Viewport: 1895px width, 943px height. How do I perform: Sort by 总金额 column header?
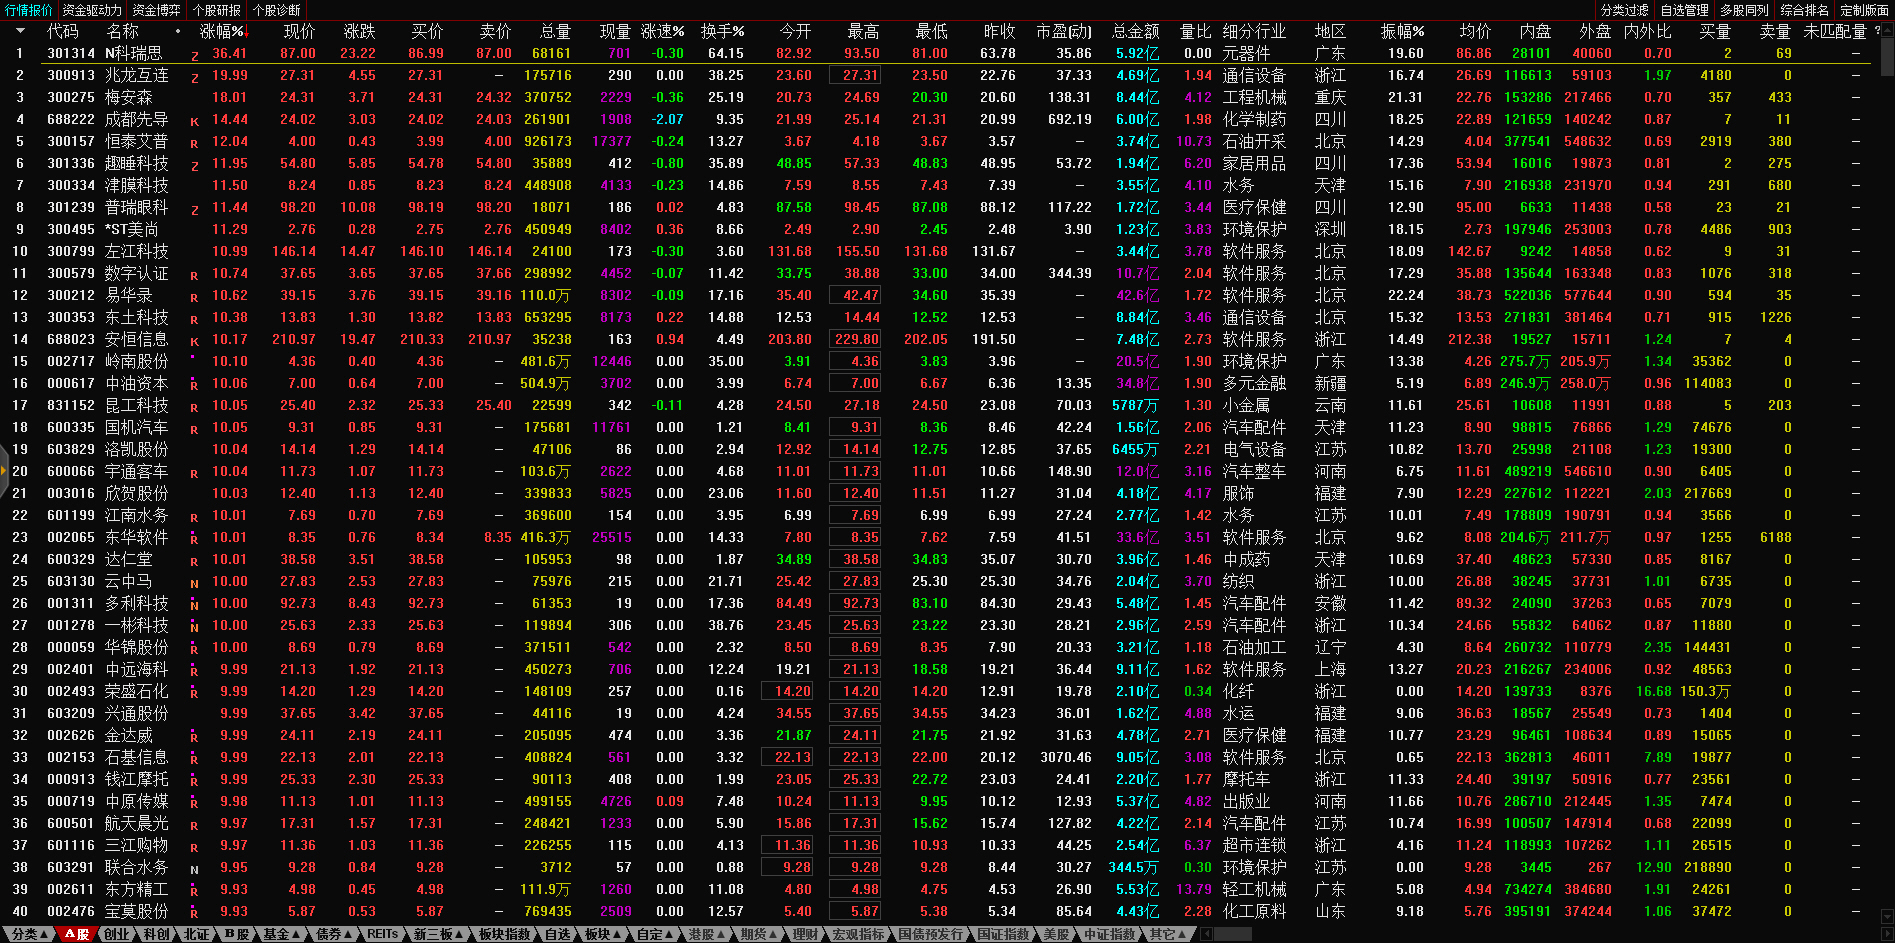coord(1135,31)
